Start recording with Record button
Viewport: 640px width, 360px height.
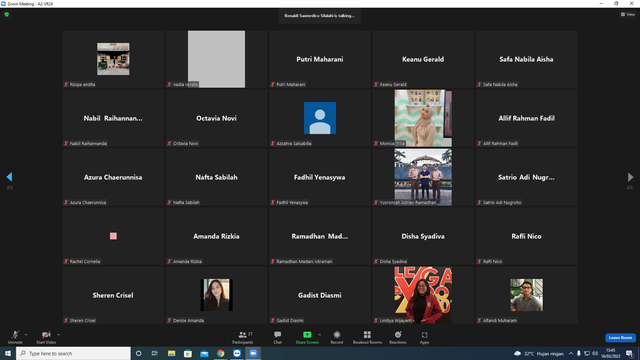click(337, 337)
